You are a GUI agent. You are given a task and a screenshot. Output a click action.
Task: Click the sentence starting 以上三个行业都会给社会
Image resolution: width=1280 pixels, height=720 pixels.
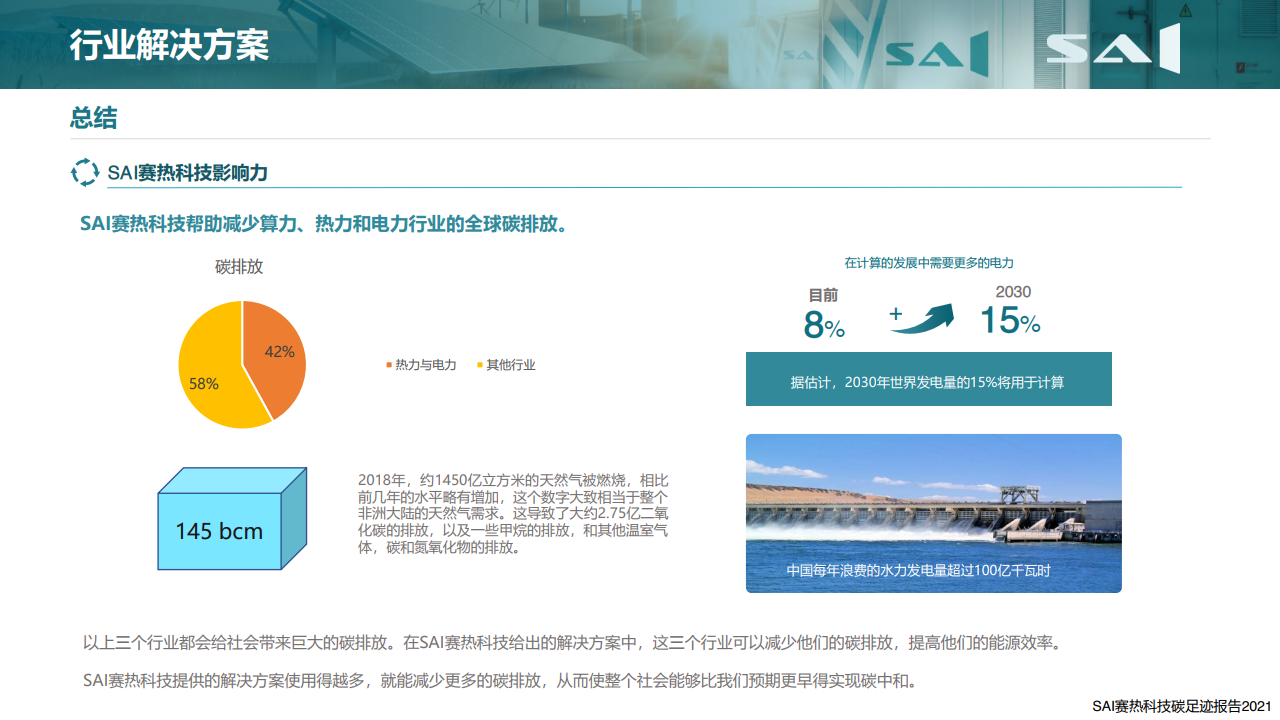click(x=571, y=642)
